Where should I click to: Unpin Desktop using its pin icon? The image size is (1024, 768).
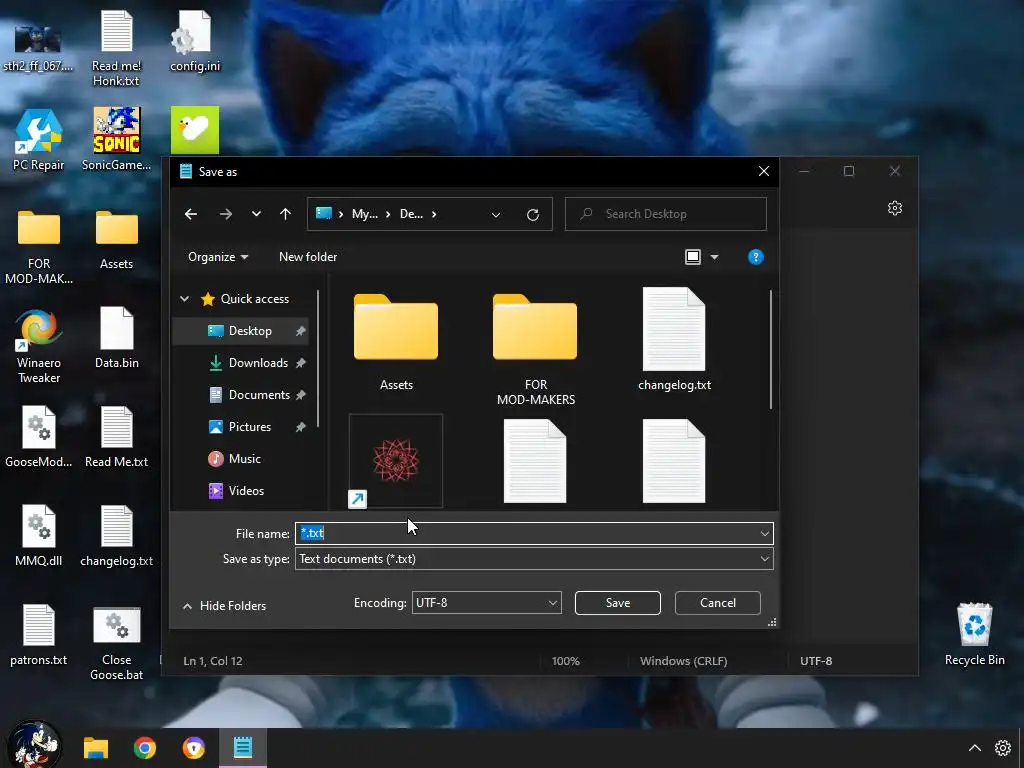point(300,331)
